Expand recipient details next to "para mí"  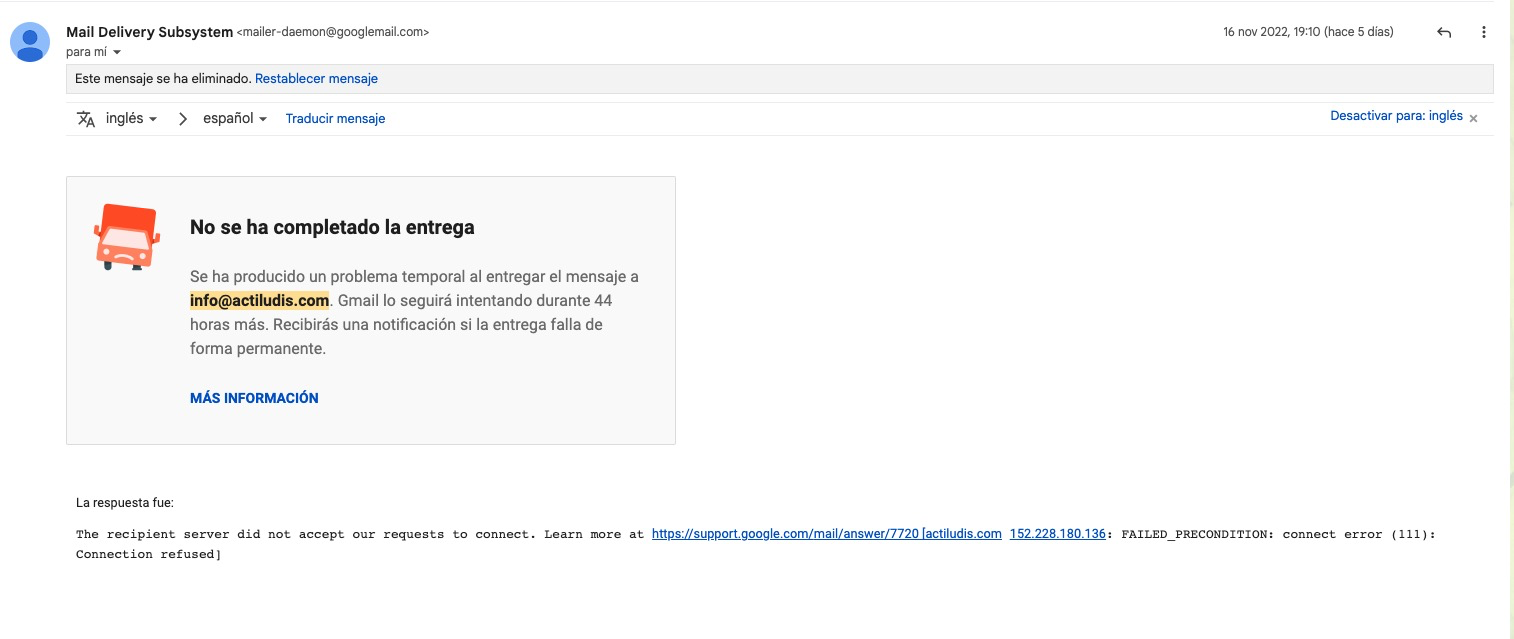coord(117,52)
